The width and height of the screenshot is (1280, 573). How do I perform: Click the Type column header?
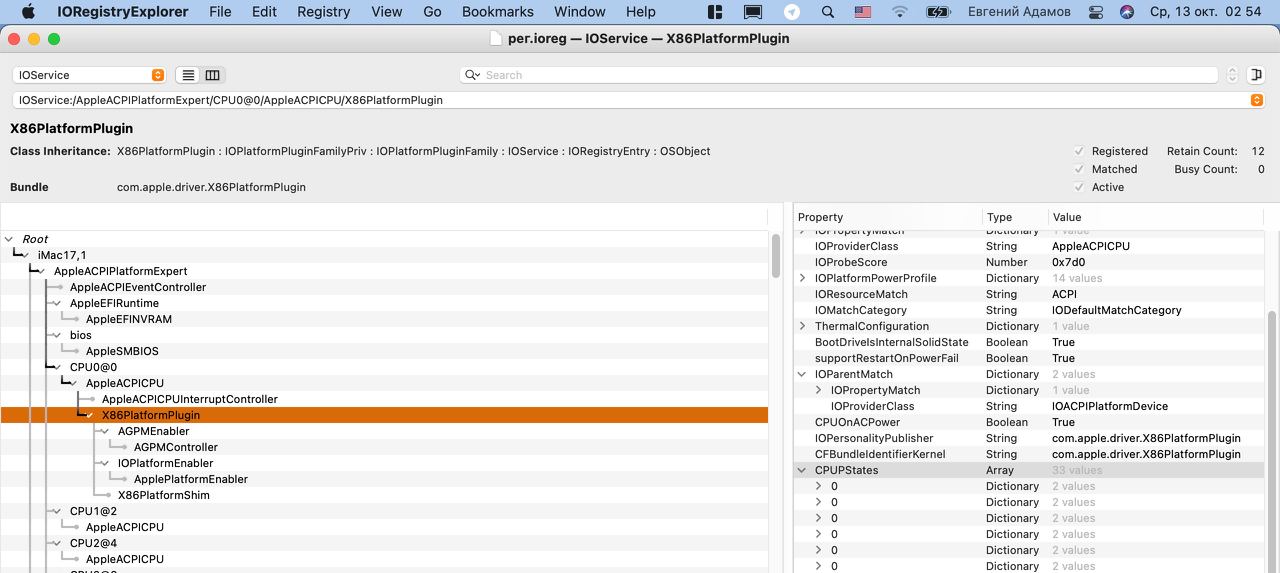[x=1014, y=217]
